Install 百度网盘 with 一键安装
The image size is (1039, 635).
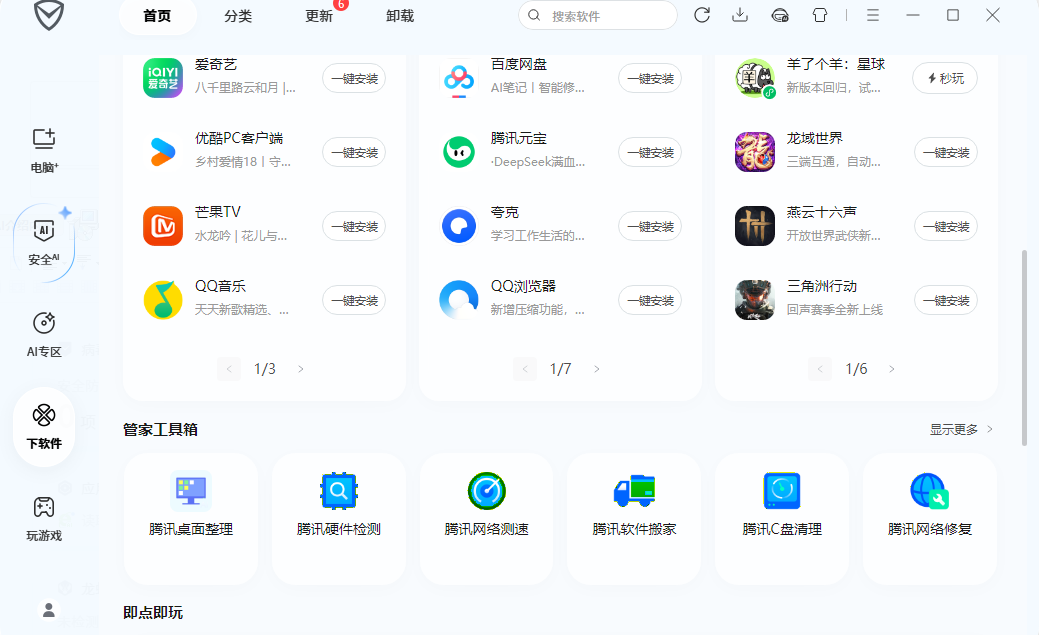[651, 78]
